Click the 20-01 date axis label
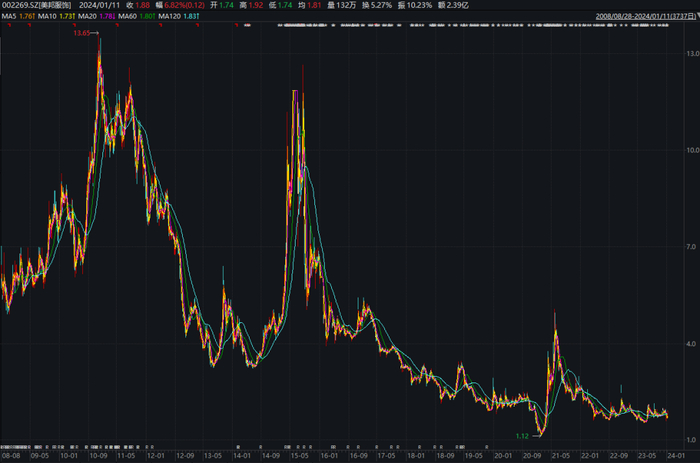 coord(503,456)
